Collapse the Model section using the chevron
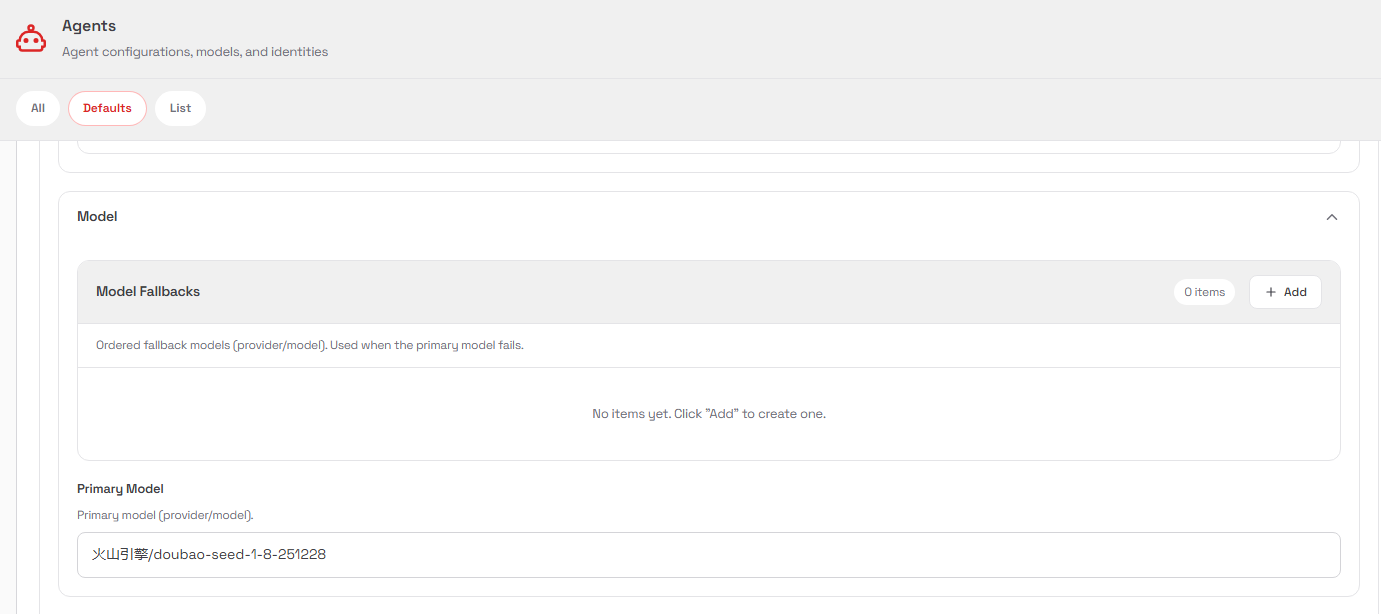 [1331, 217]
